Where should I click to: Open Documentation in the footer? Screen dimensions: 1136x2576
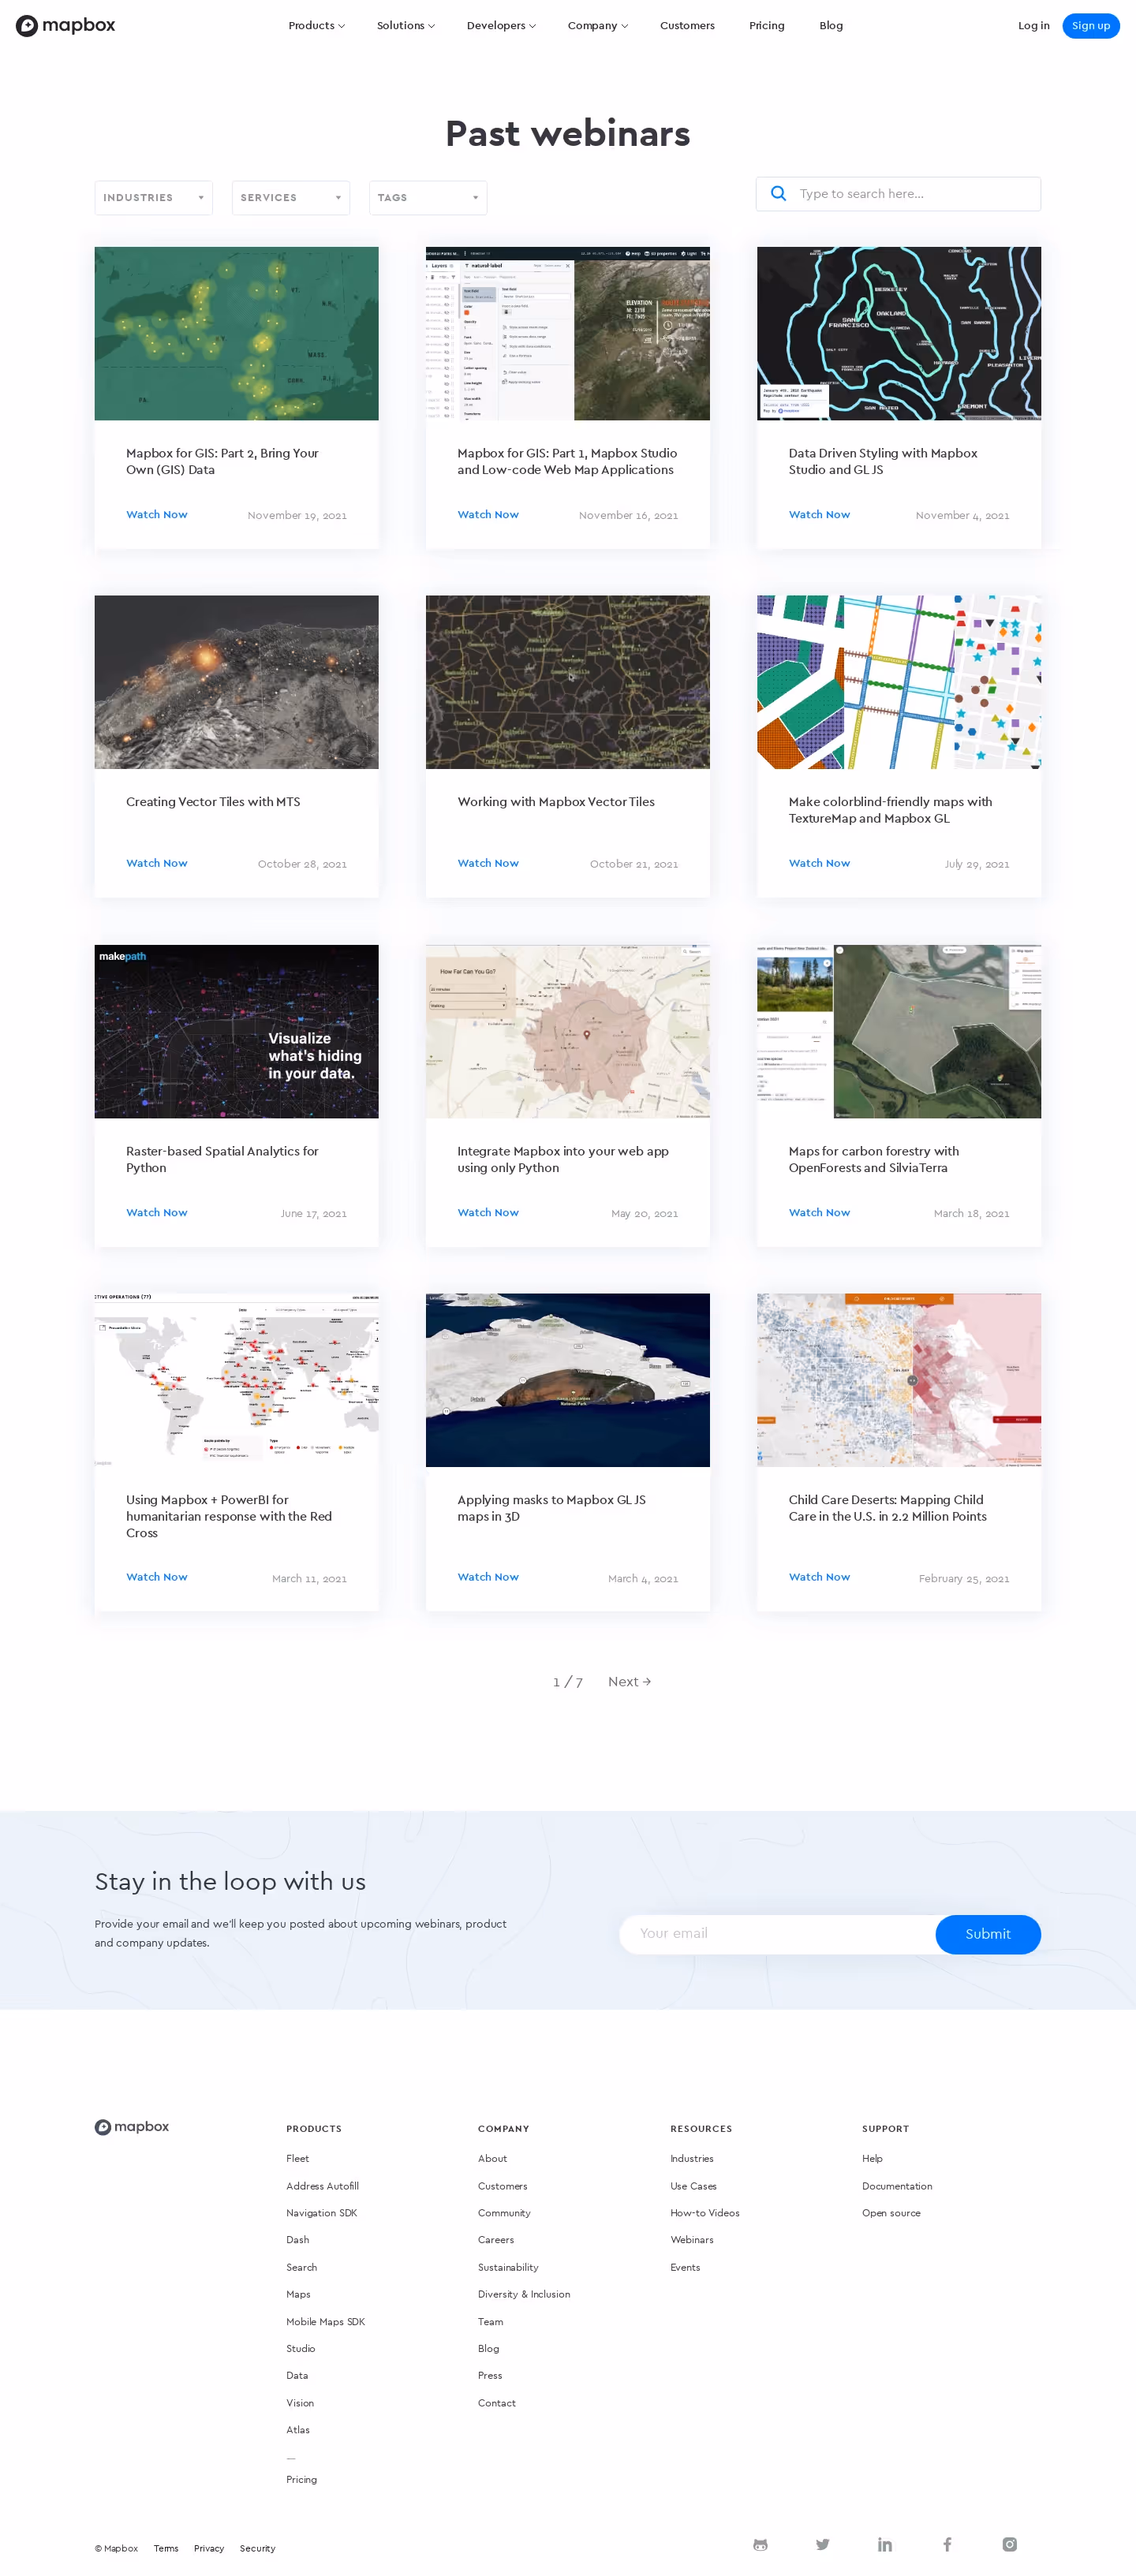tap(897, 2186)
